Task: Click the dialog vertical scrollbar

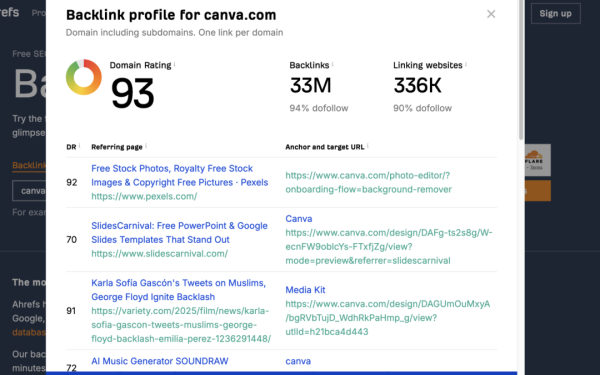Action: pyautogui.click(x=521, y=69)
